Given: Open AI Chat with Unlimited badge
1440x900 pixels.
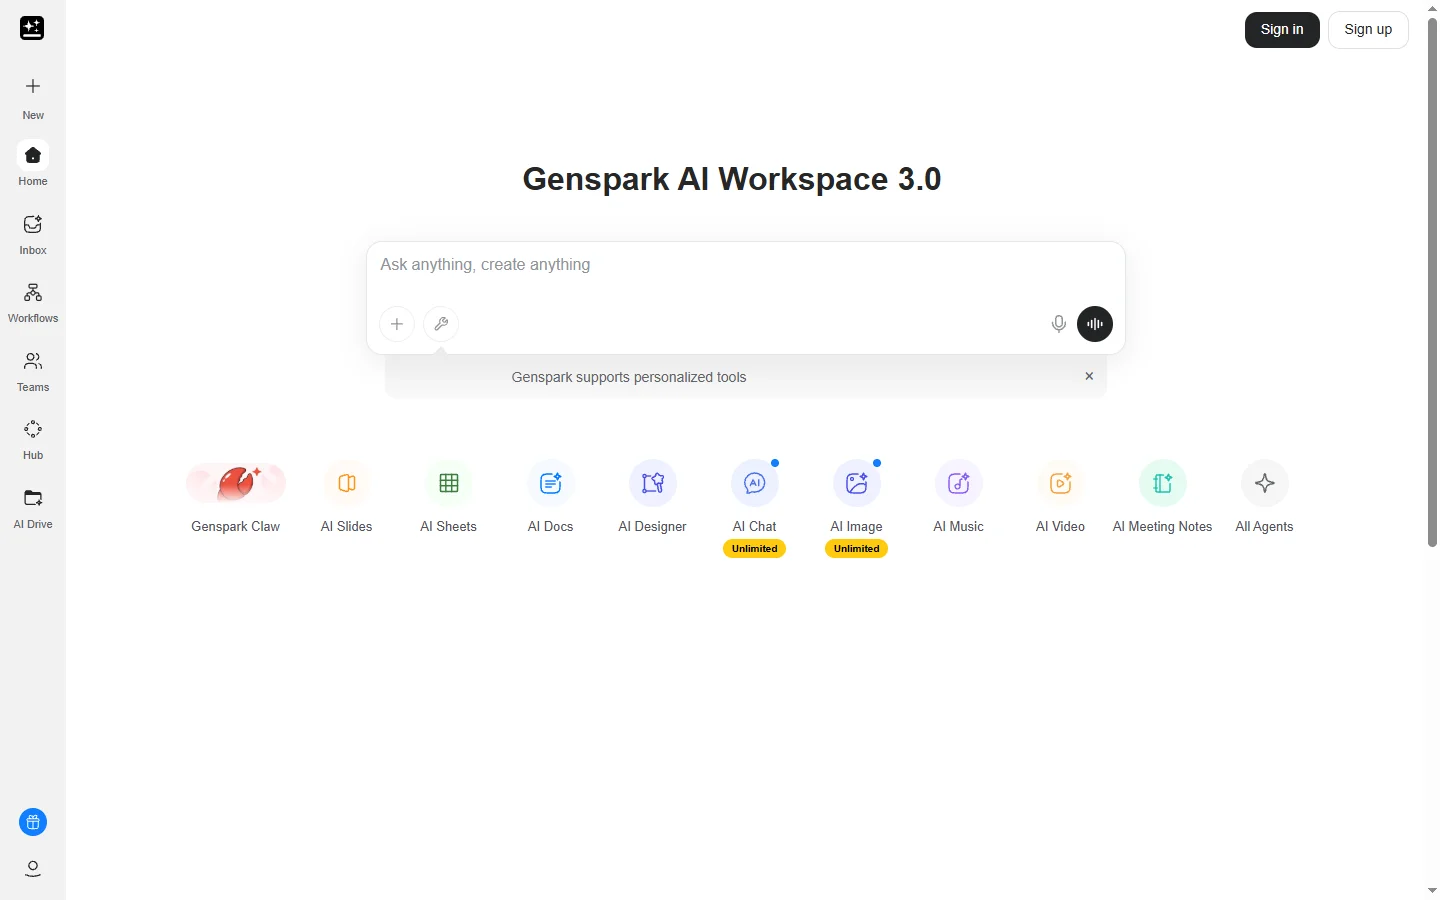Looking at the screenshot, I should point(754,497).
